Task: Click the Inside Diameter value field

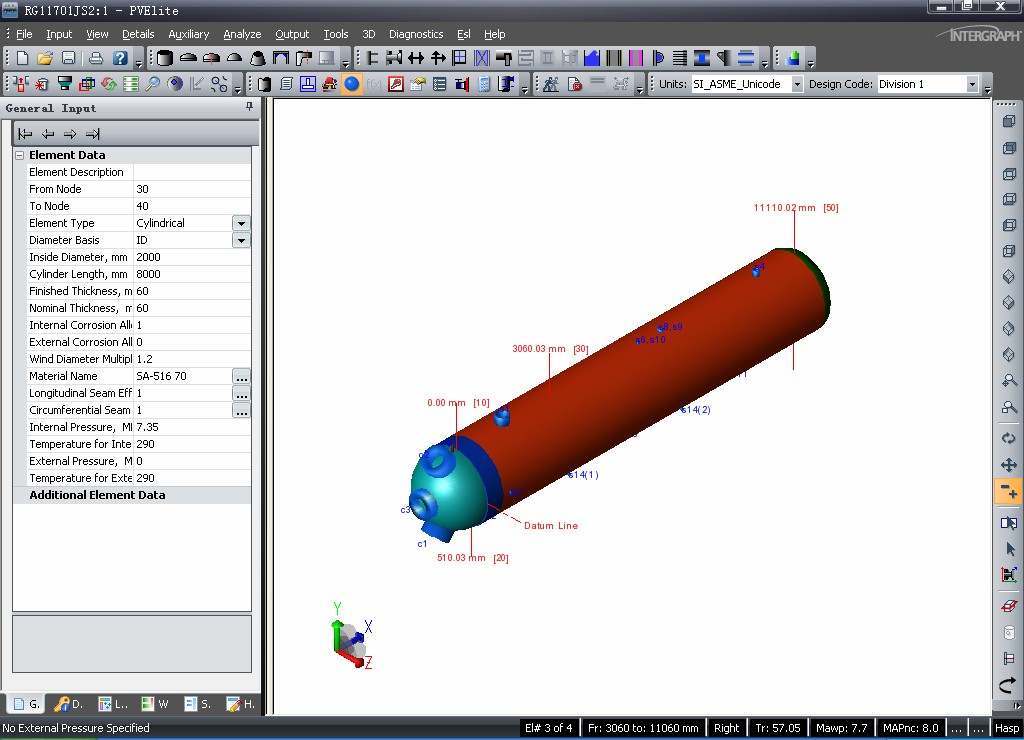Action: 192,257
